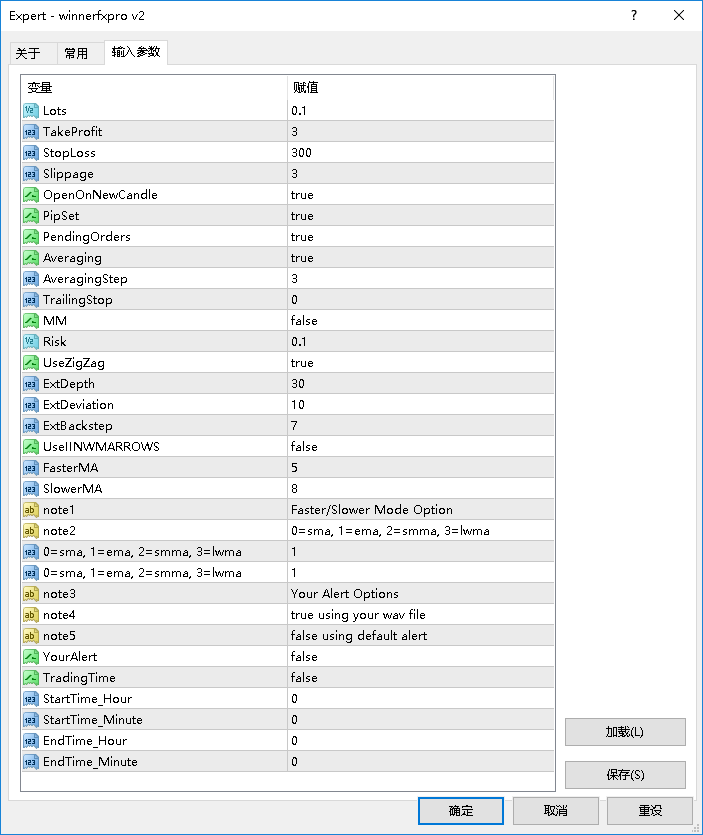The width and height of the screenshot is (703, 835).
Task: Select the YourAlert false value cell
Action: (421, 657)
